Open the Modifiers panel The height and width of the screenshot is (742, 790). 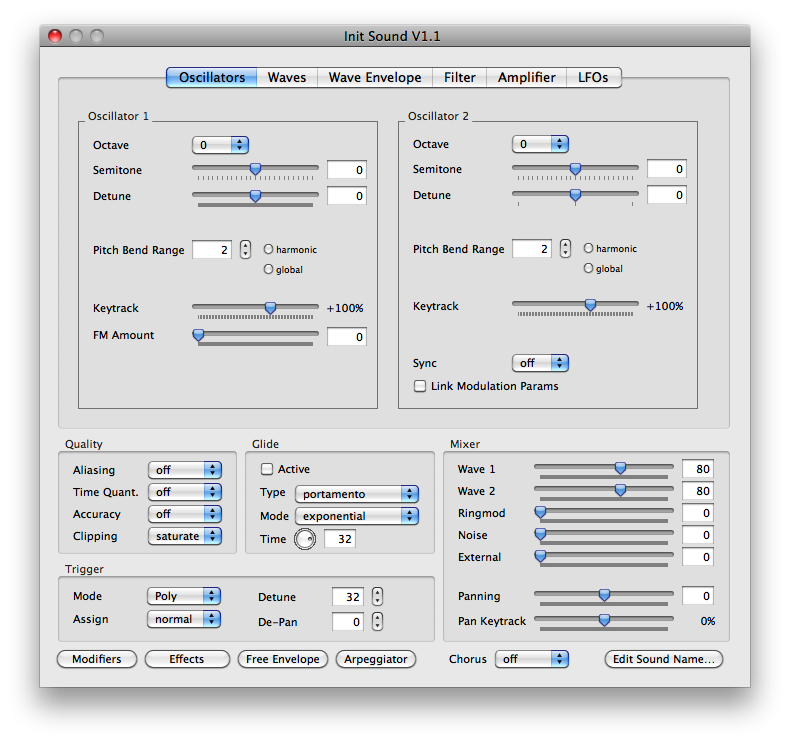coord(97,659)
